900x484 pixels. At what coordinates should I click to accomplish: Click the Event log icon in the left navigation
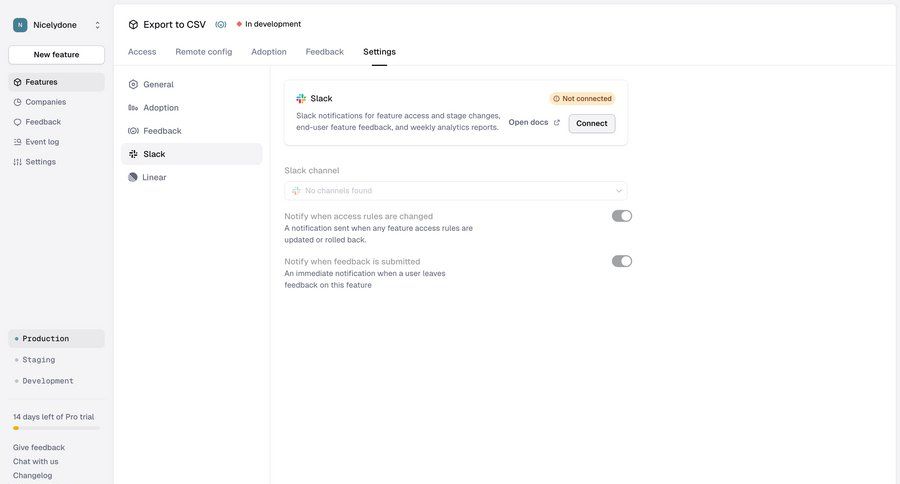pos(17,142)
